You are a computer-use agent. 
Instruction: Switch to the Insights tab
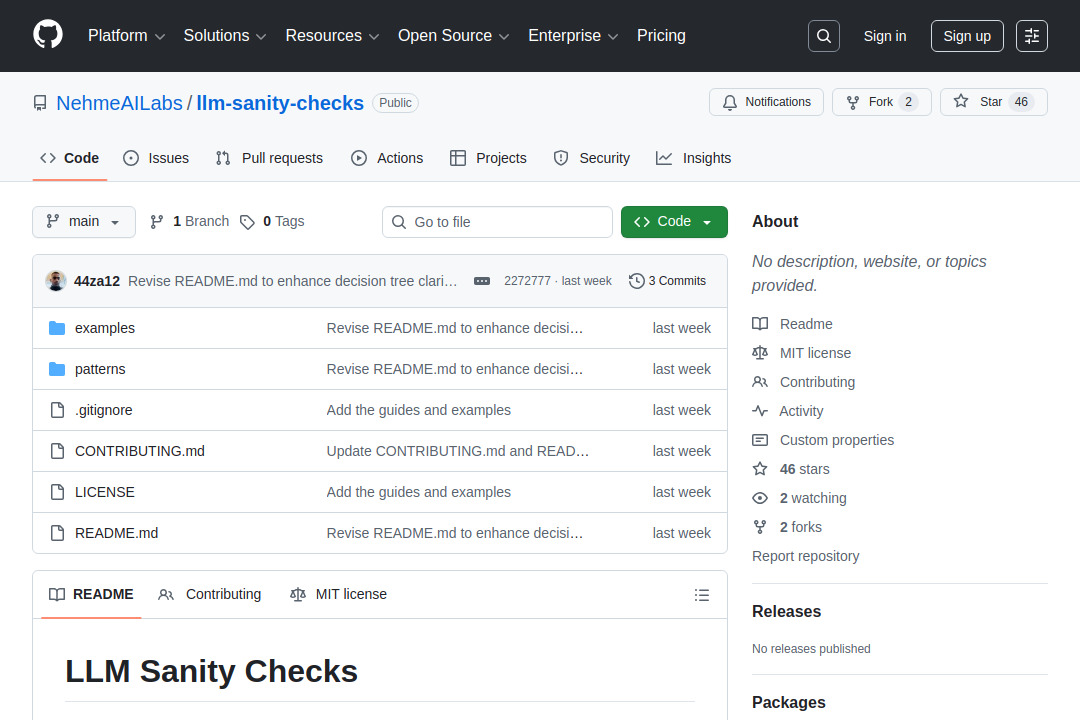694,157
